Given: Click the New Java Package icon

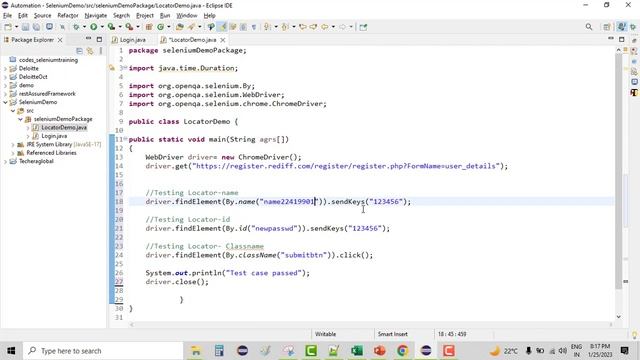Looking at the screenshot, I should click(149, 27).
